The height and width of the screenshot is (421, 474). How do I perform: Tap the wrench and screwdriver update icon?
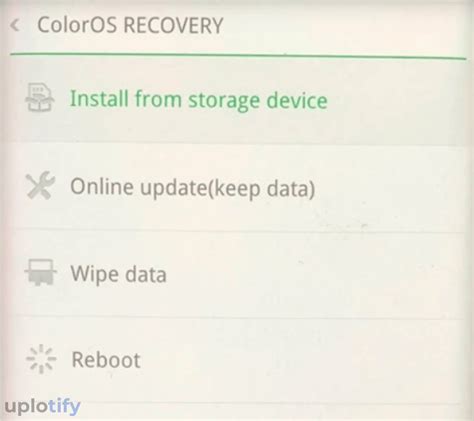click(x=40, y=185)
